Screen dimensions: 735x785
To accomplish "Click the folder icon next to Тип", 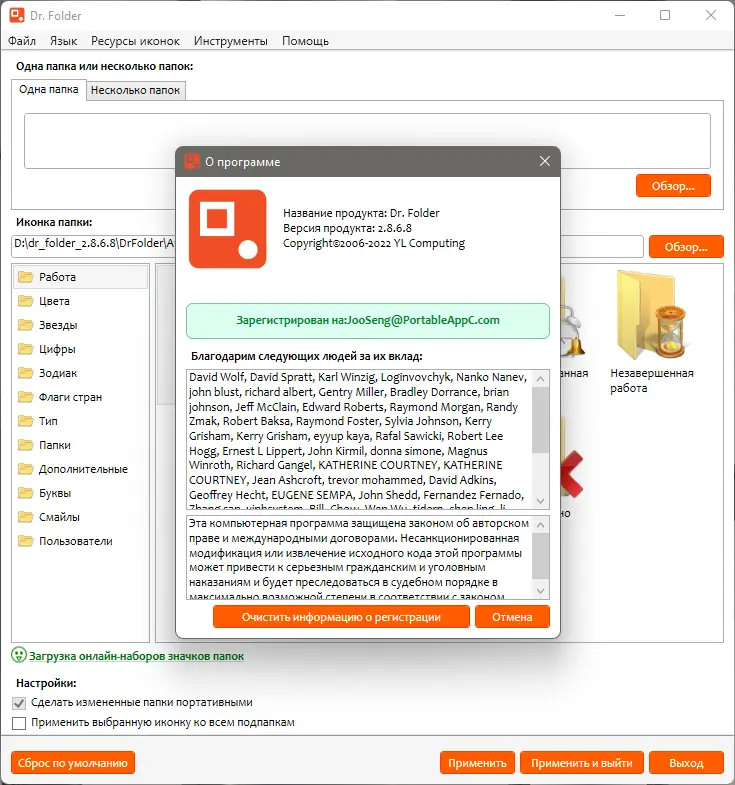I will coord(26,421).
